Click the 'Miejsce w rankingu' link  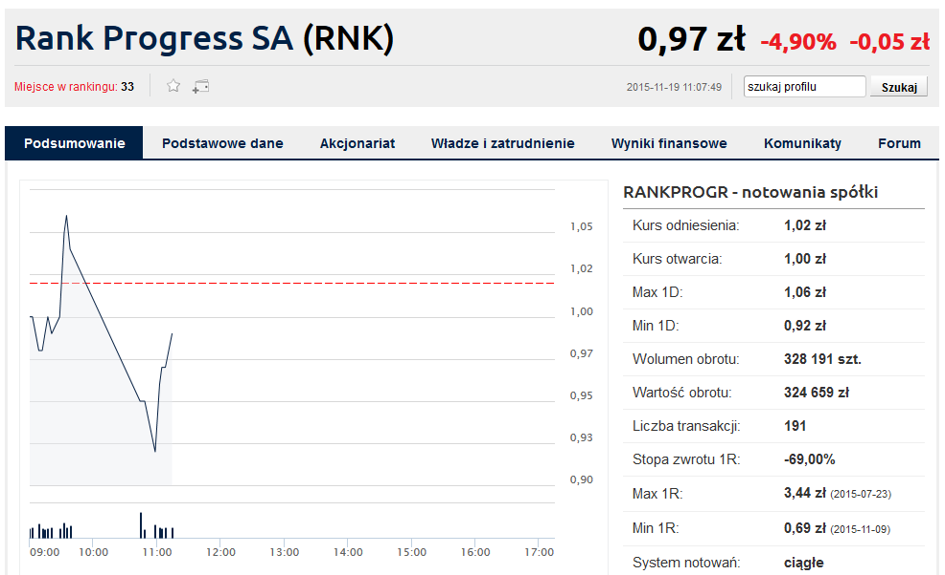[x=66, y=87]
